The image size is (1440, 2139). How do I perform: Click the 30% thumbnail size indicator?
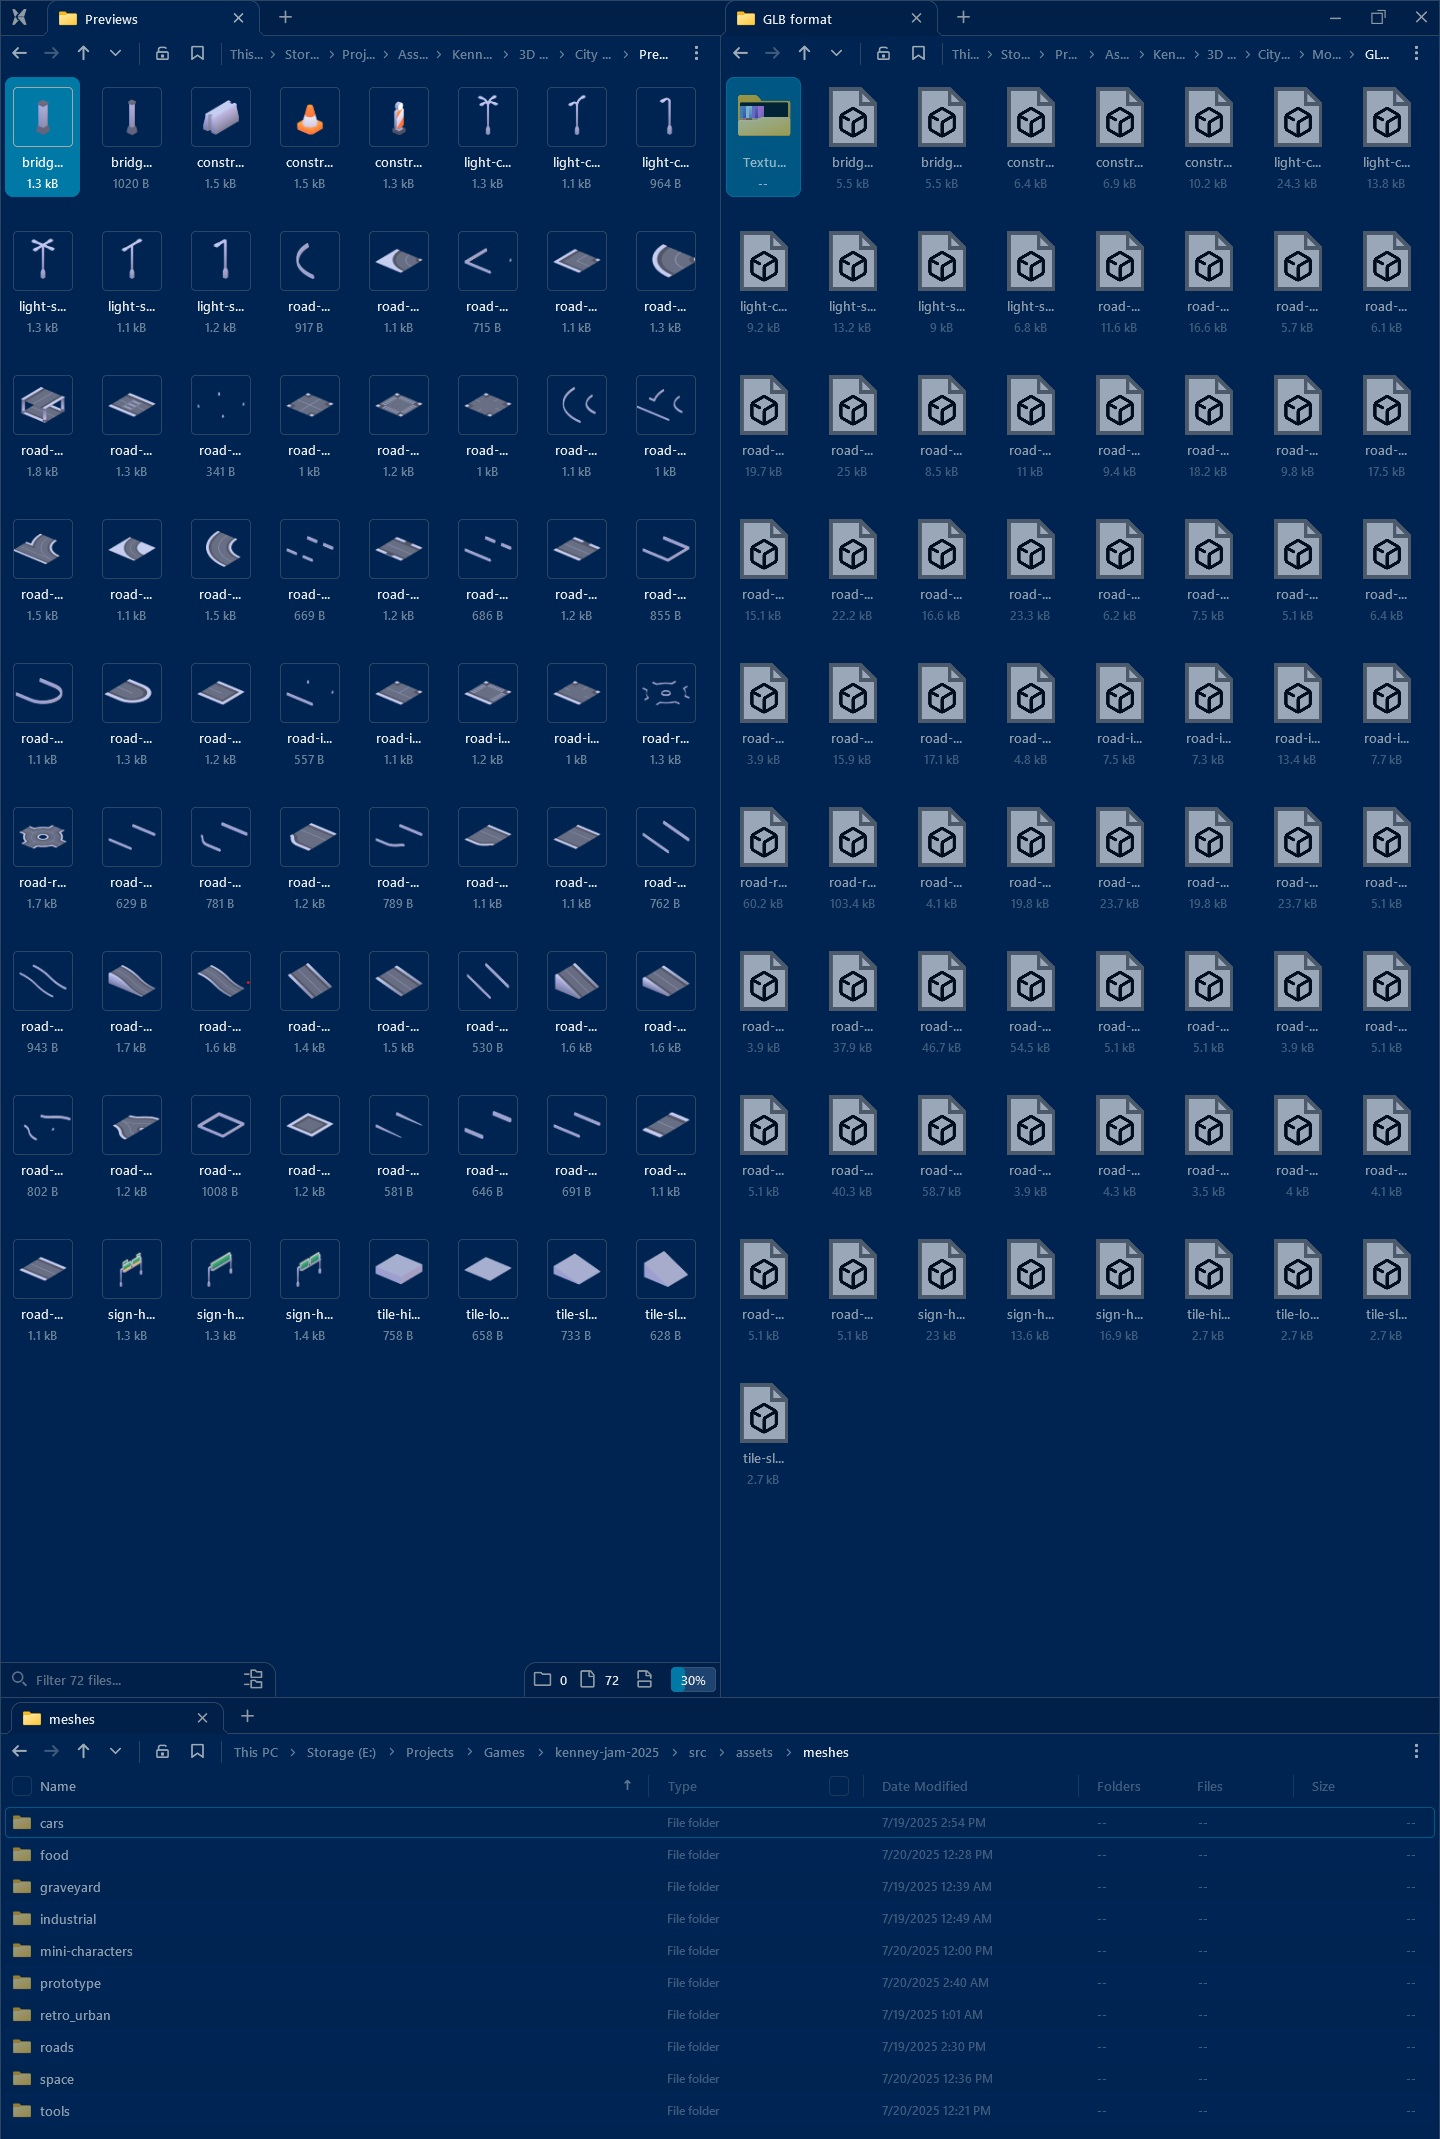coord(693,1680)
